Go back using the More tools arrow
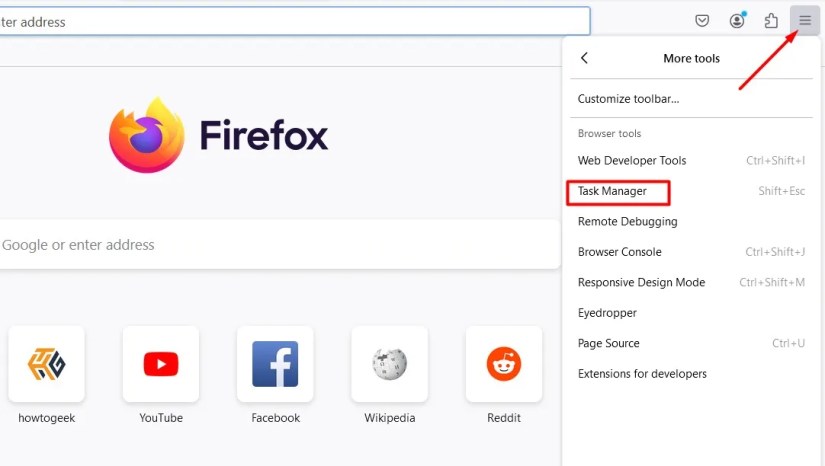This screenshot has width=825, height=466. (584, 58)
